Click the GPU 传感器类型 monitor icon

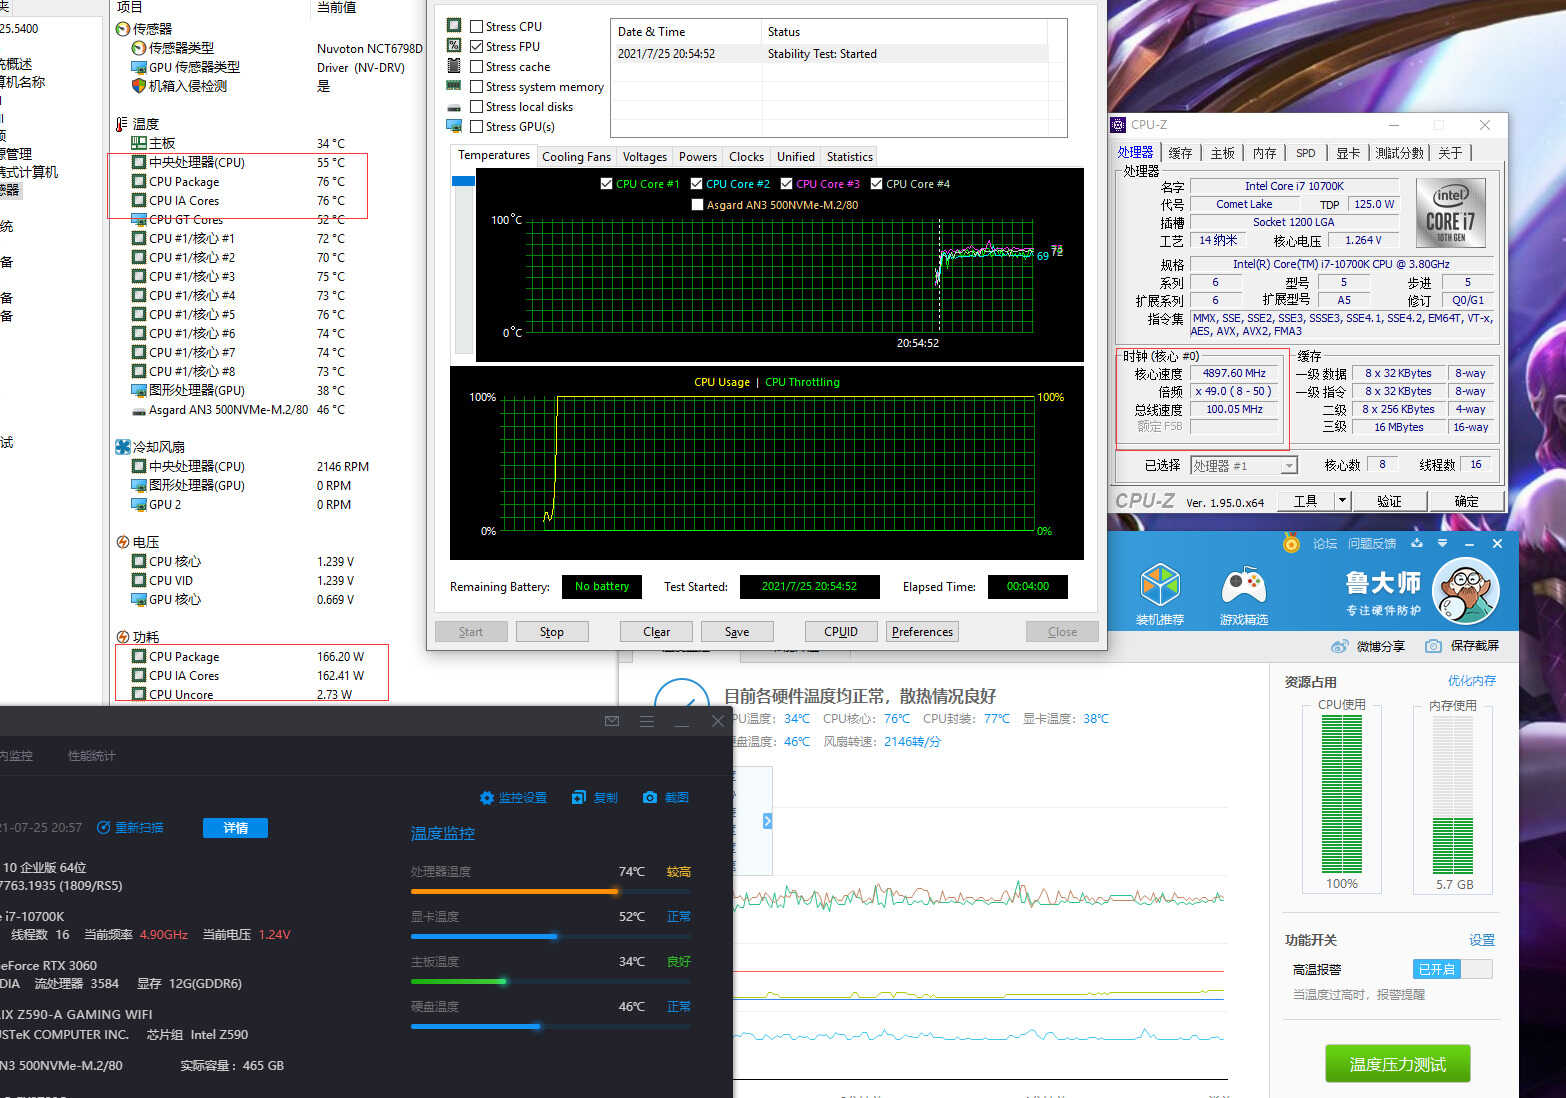point(139,67)
